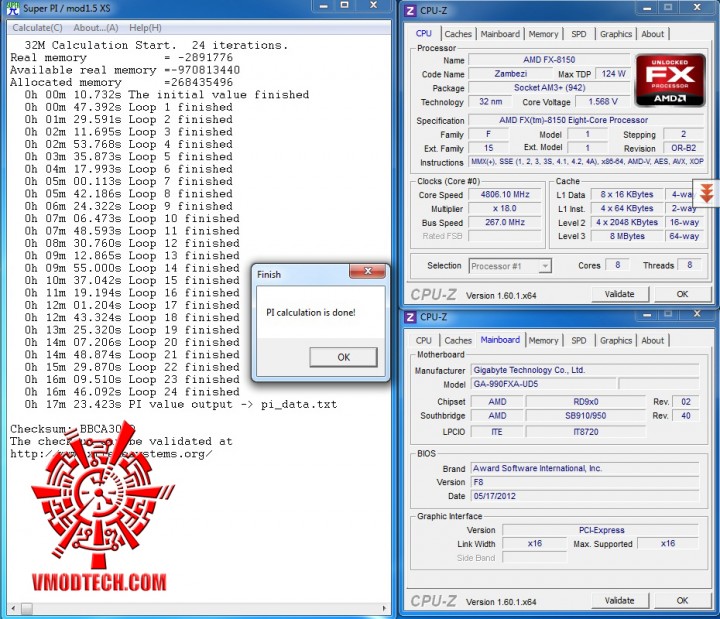Click OK in bottom CPU-Z window
This screenshot has width=720, height=619.
pos(682,601)
